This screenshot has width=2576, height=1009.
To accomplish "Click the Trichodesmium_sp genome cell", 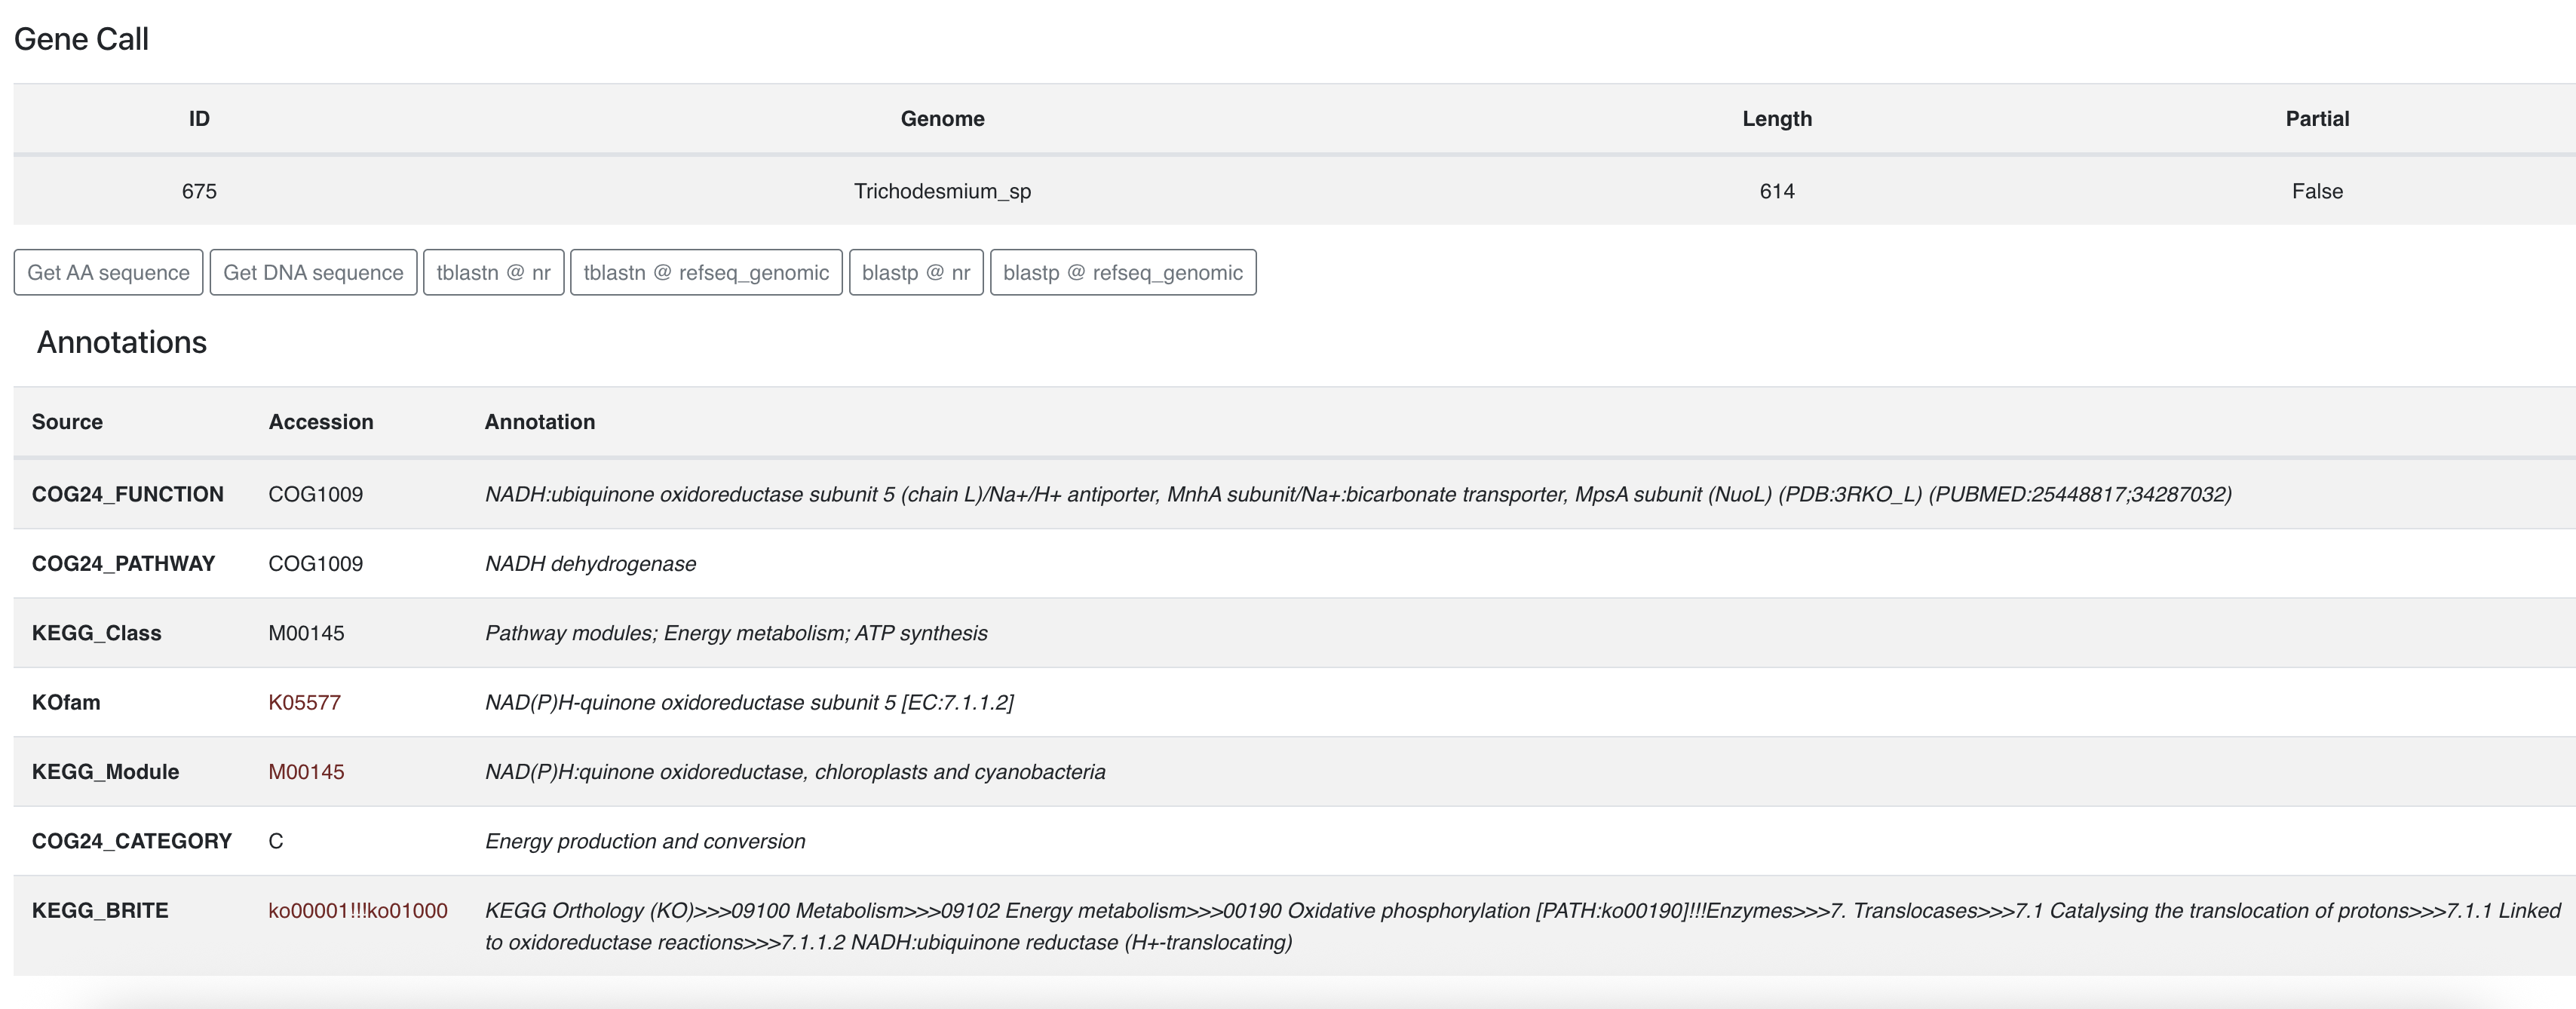I will coord(942,191).
